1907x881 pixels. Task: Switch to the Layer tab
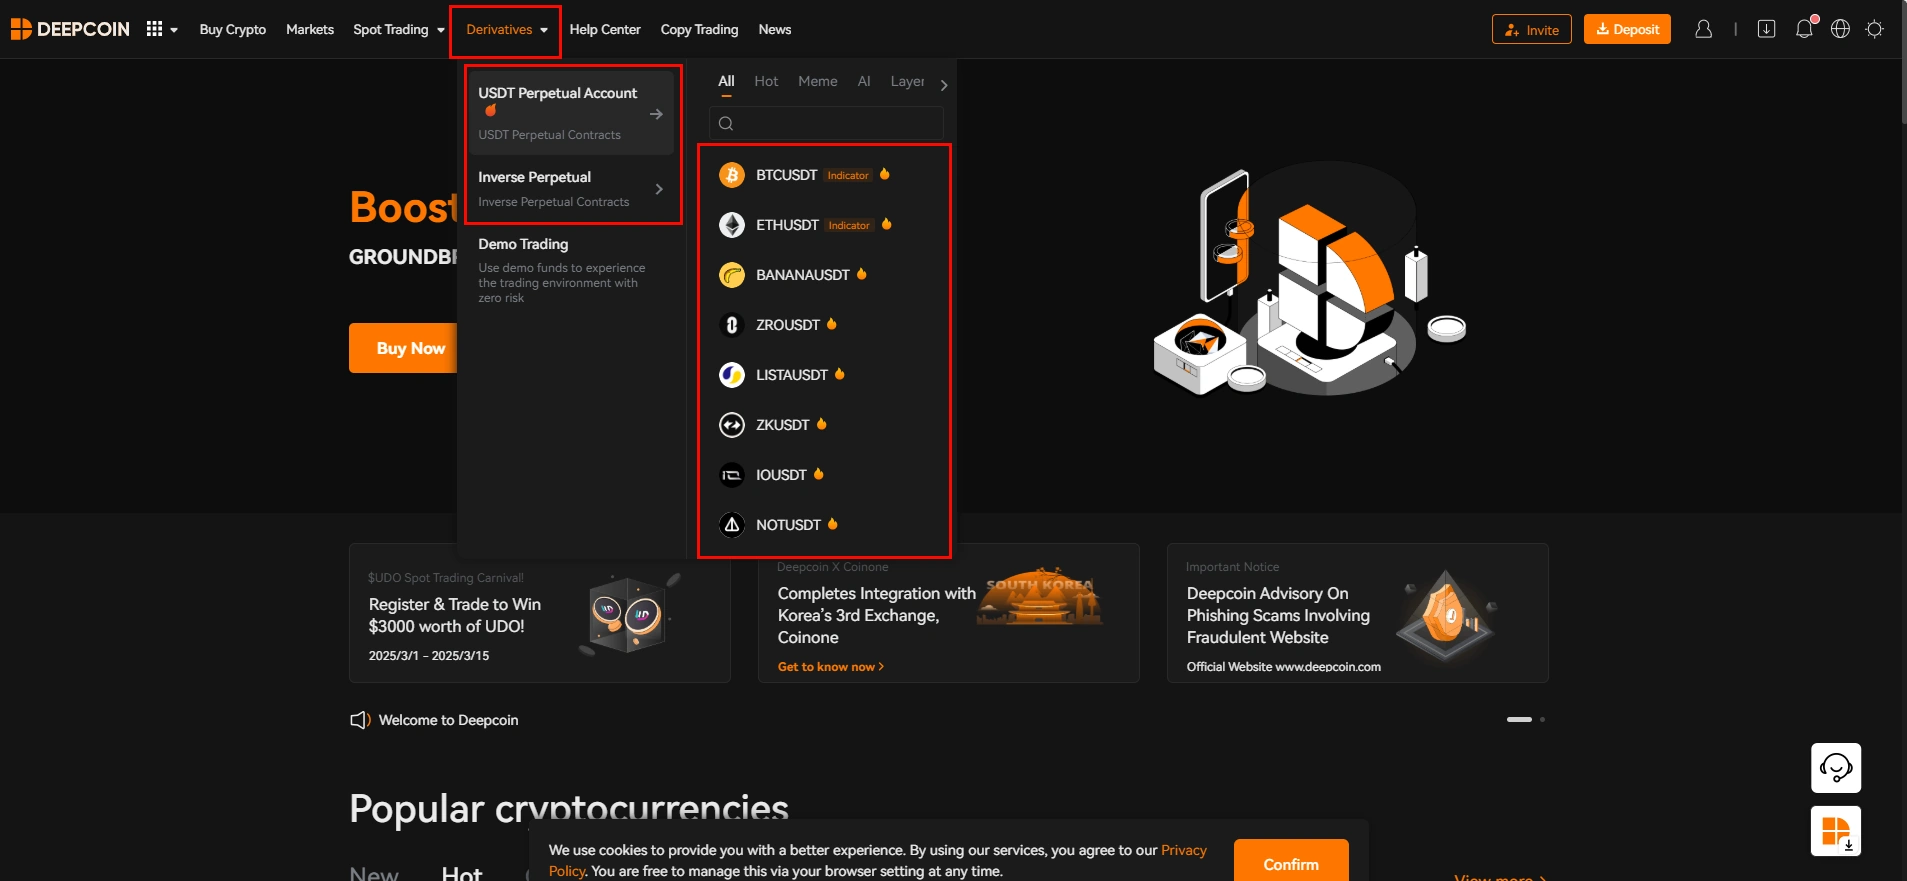(907, 81)
